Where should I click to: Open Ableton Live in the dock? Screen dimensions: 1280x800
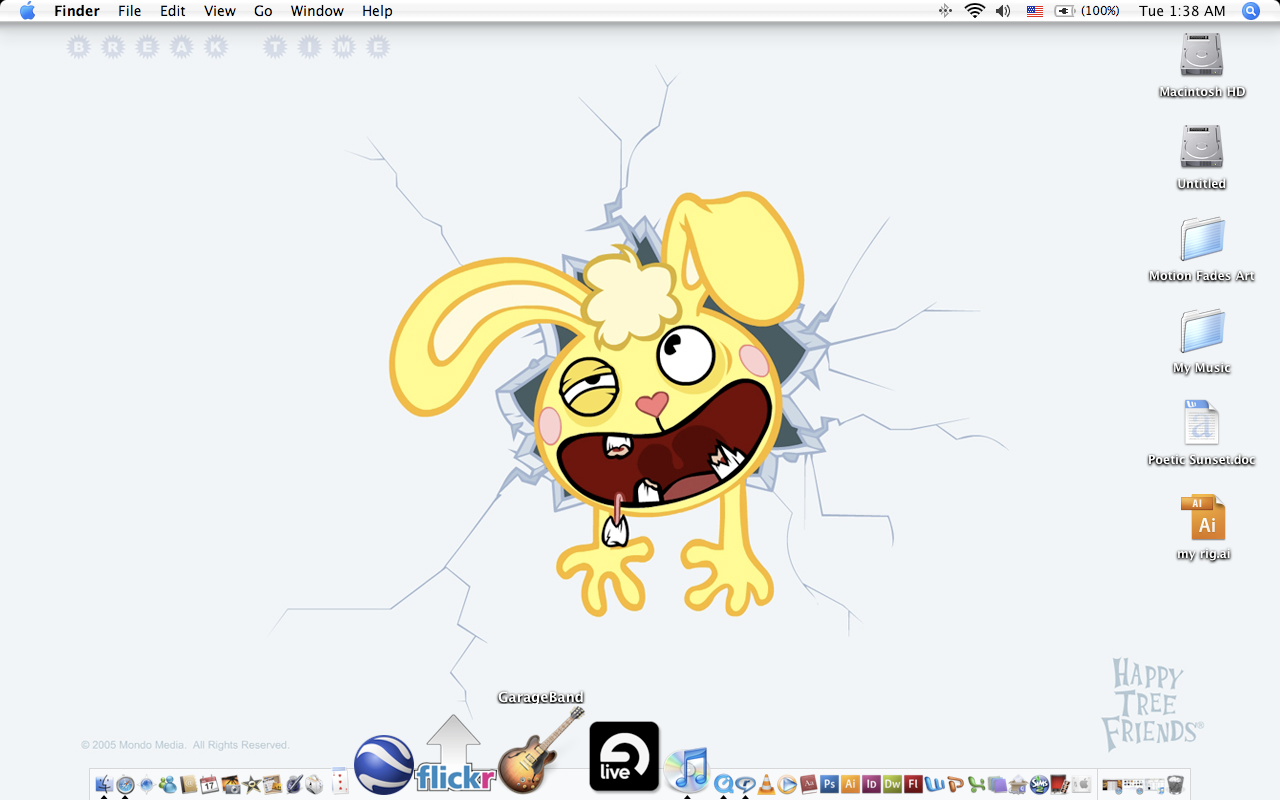click(x=624, y=756)
